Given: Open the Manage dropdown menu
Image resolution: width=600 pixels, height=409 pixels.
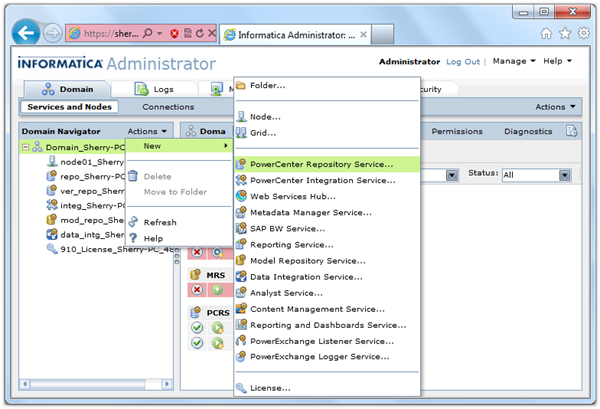Looking at the screenshot, I should [x=514, y=61].
